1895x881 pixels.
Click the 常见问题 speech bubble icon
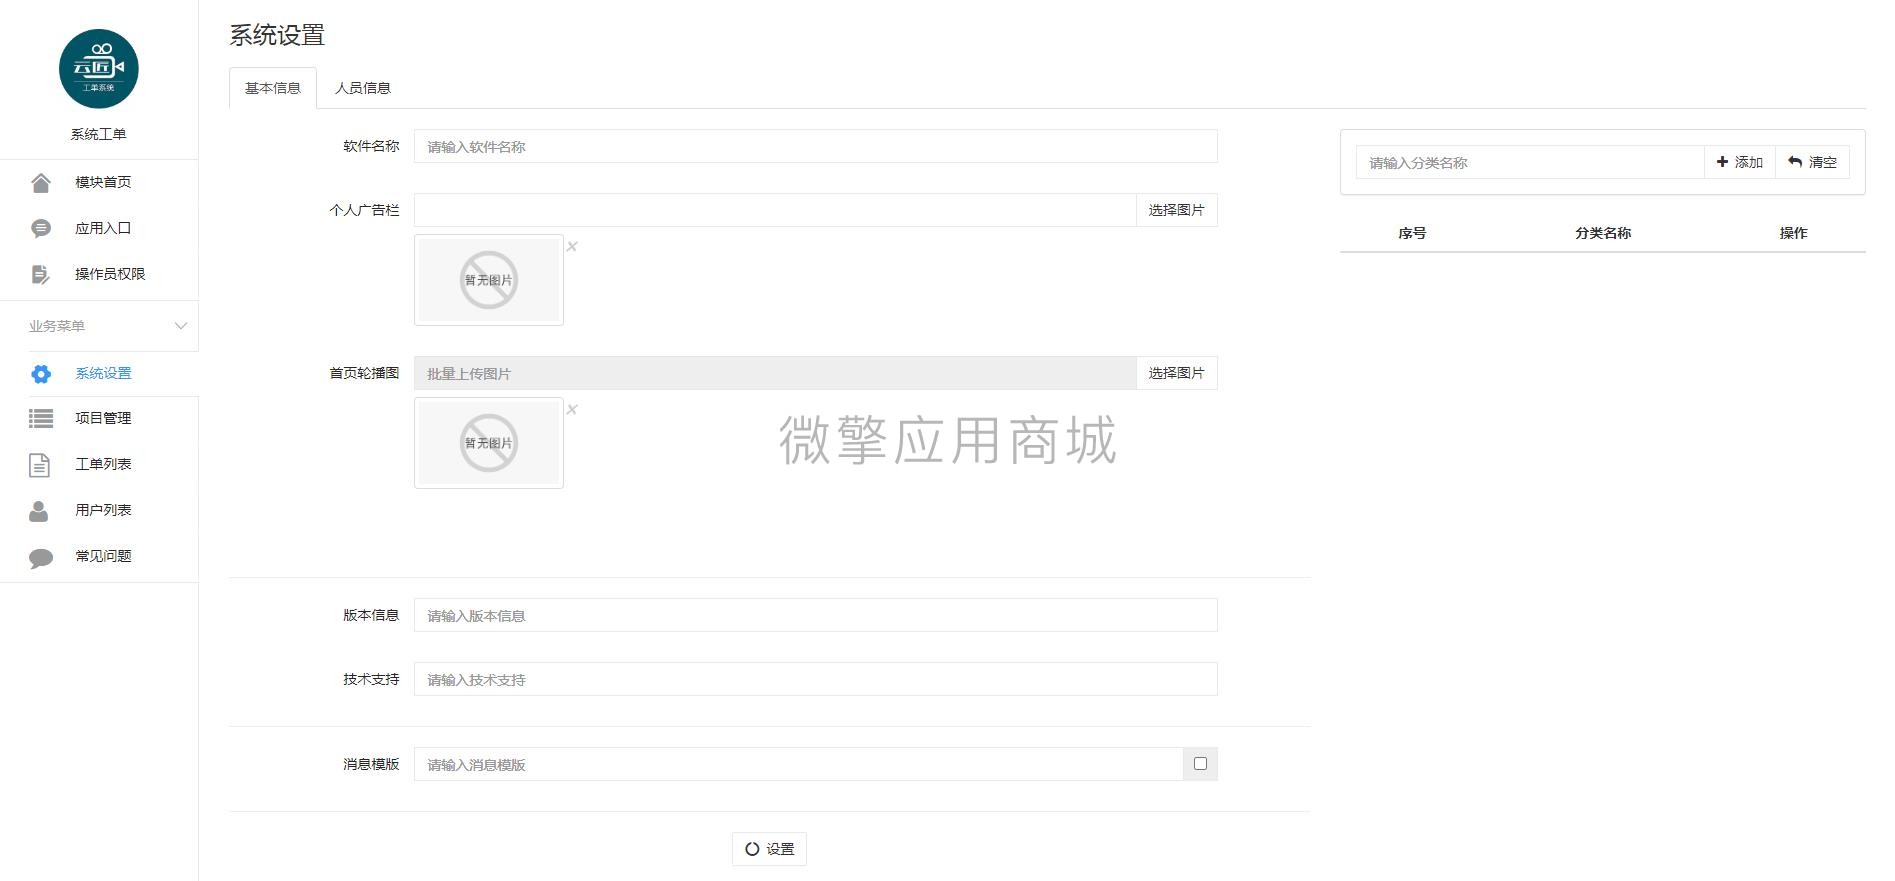(41, 558)
